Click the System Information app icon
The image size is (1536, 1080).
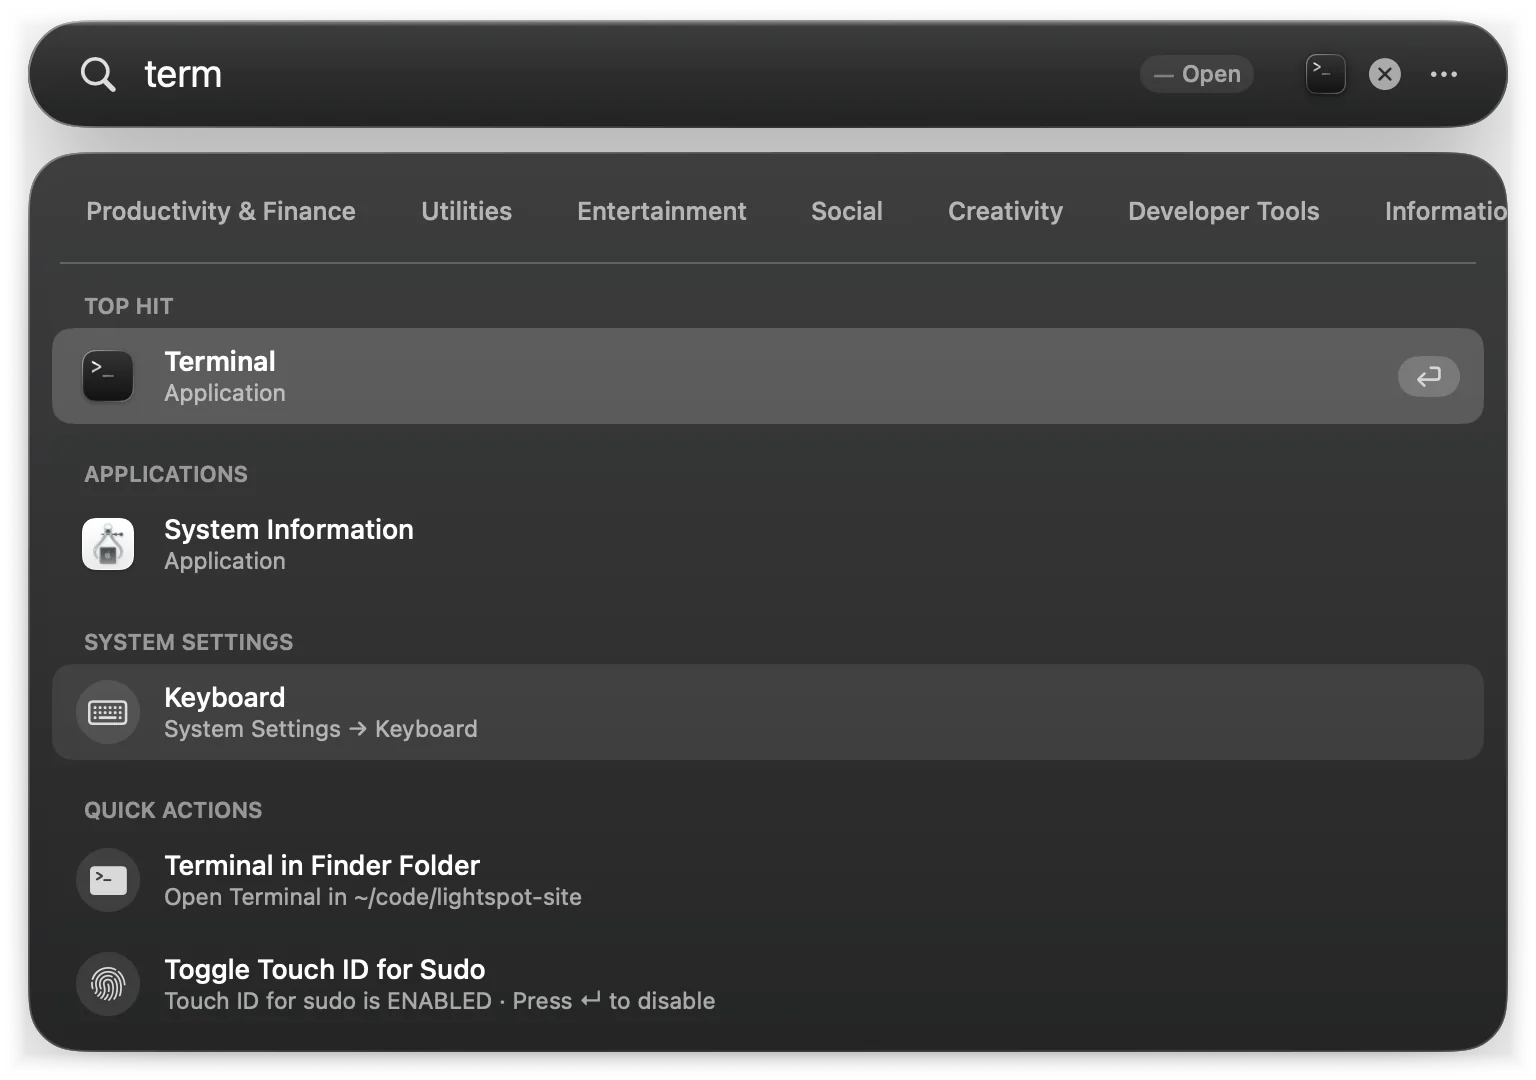tap(108, 544)
